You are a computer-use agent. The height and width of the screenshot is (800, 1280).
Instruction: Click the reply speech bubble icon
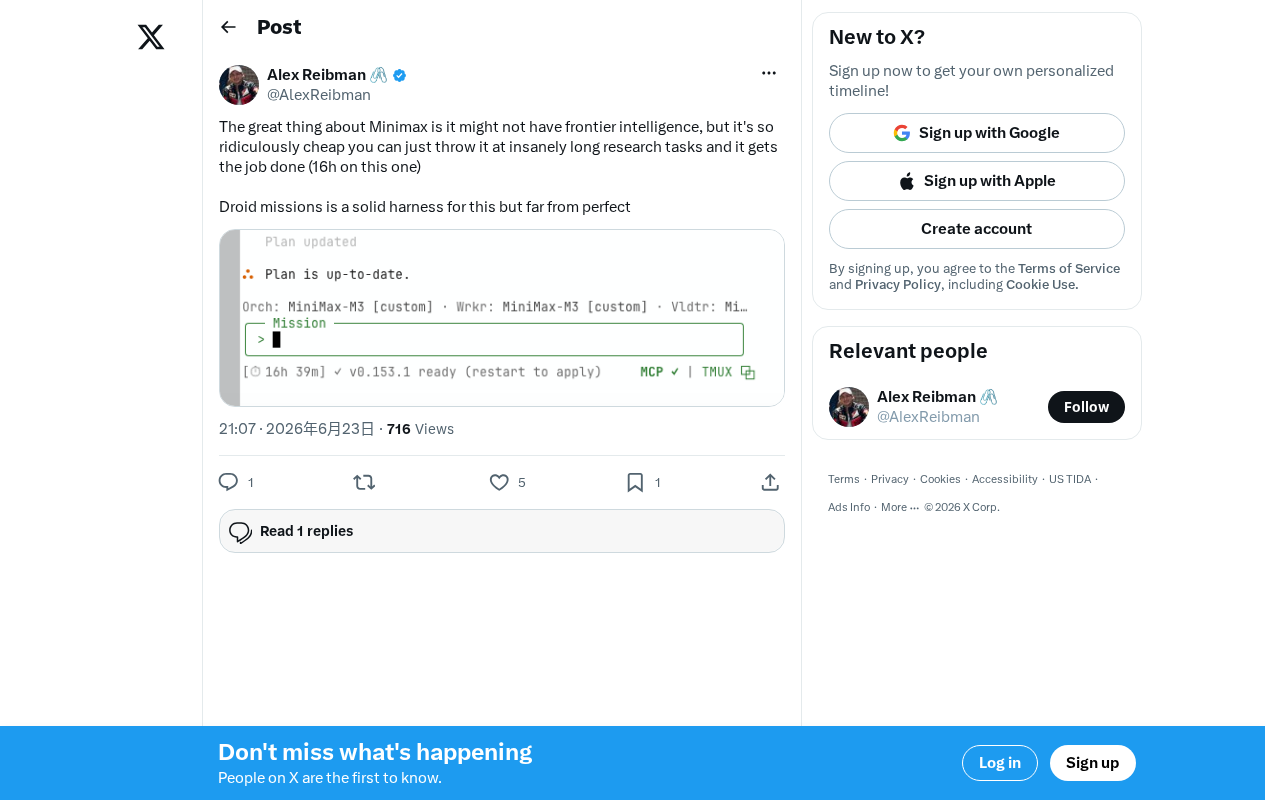(228, 482)
